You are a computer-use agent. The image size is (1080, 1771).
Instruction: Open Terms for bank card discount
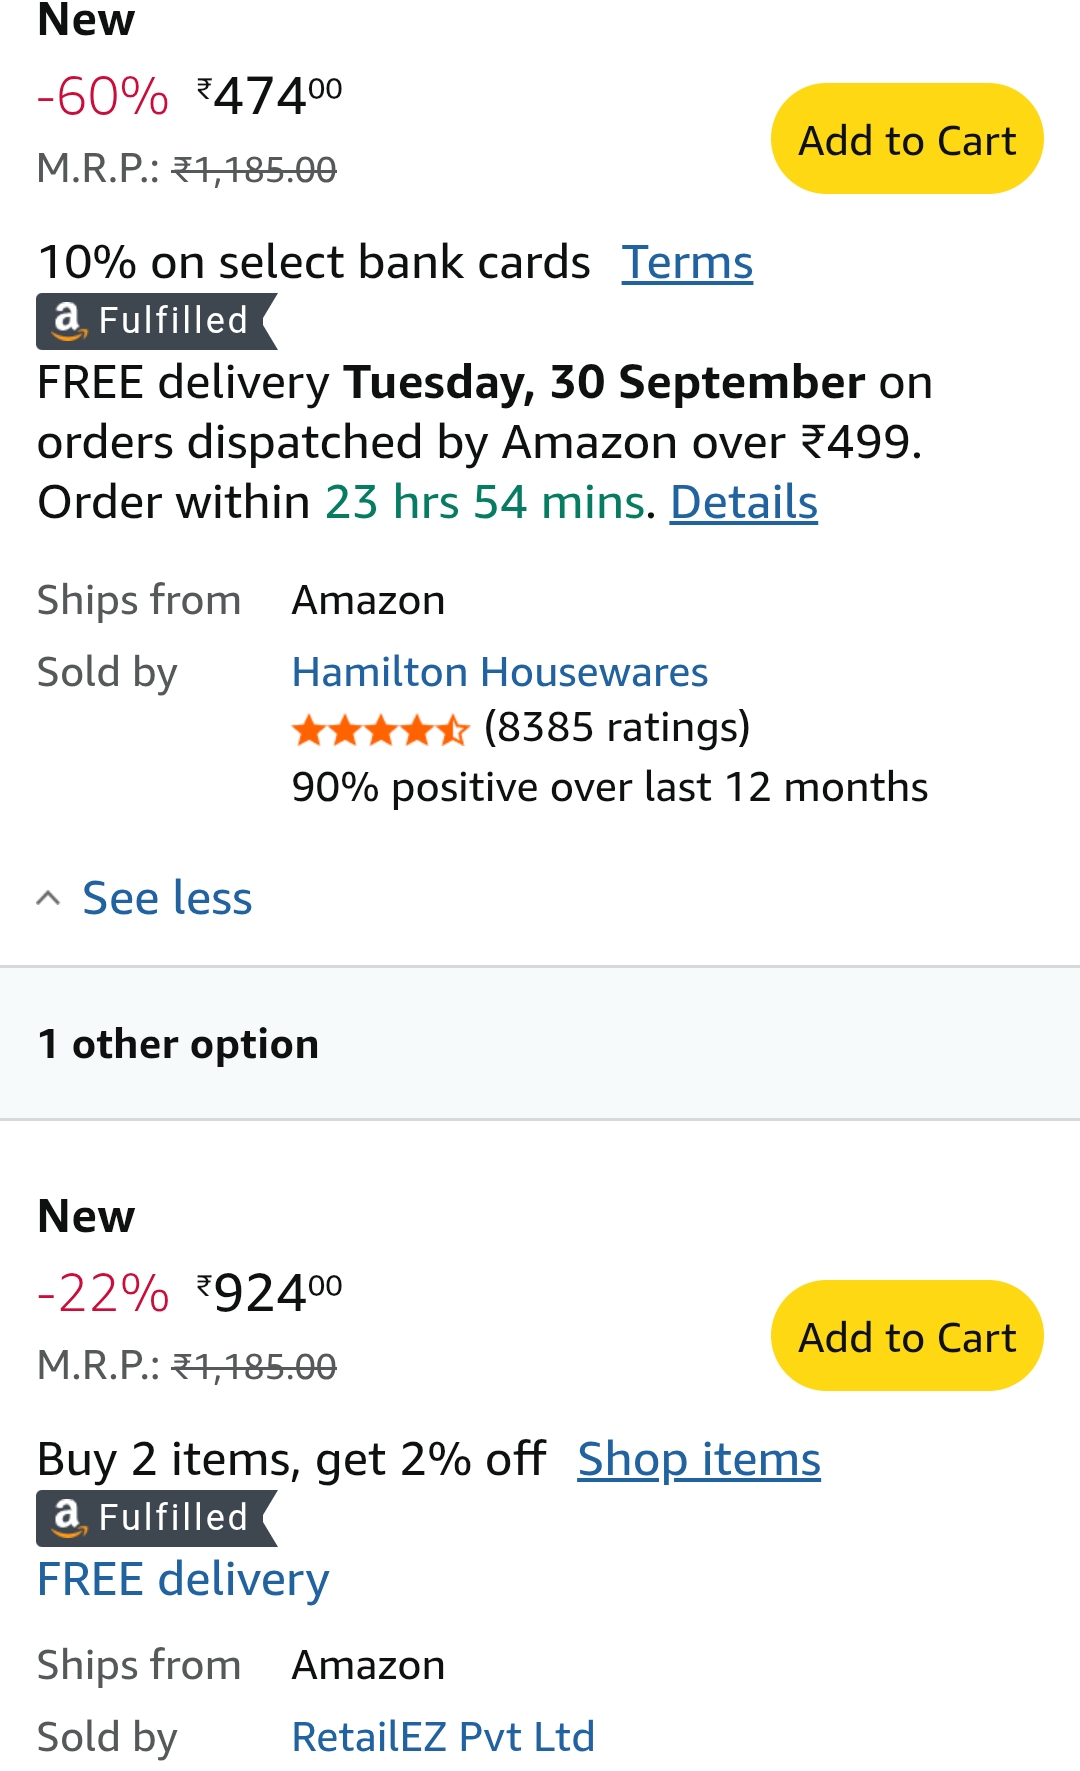pos(687,263)
